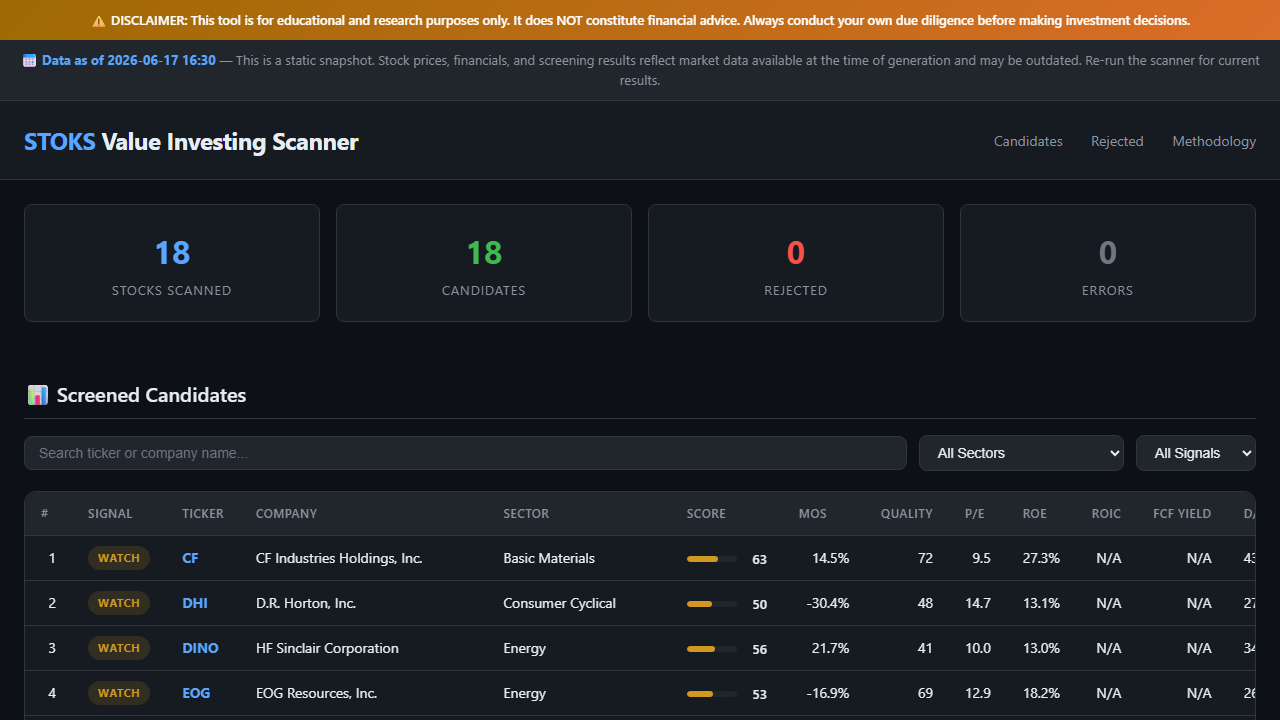Click the STOKS Value Investing Scanner logo
1280x720 pixels.
point(191,142)
